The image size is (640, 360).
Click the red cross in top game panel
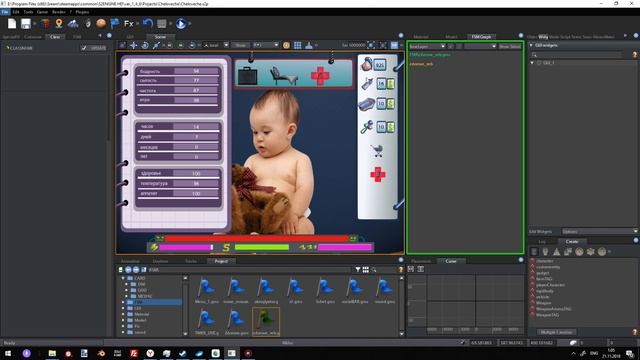tap(320, 76)
